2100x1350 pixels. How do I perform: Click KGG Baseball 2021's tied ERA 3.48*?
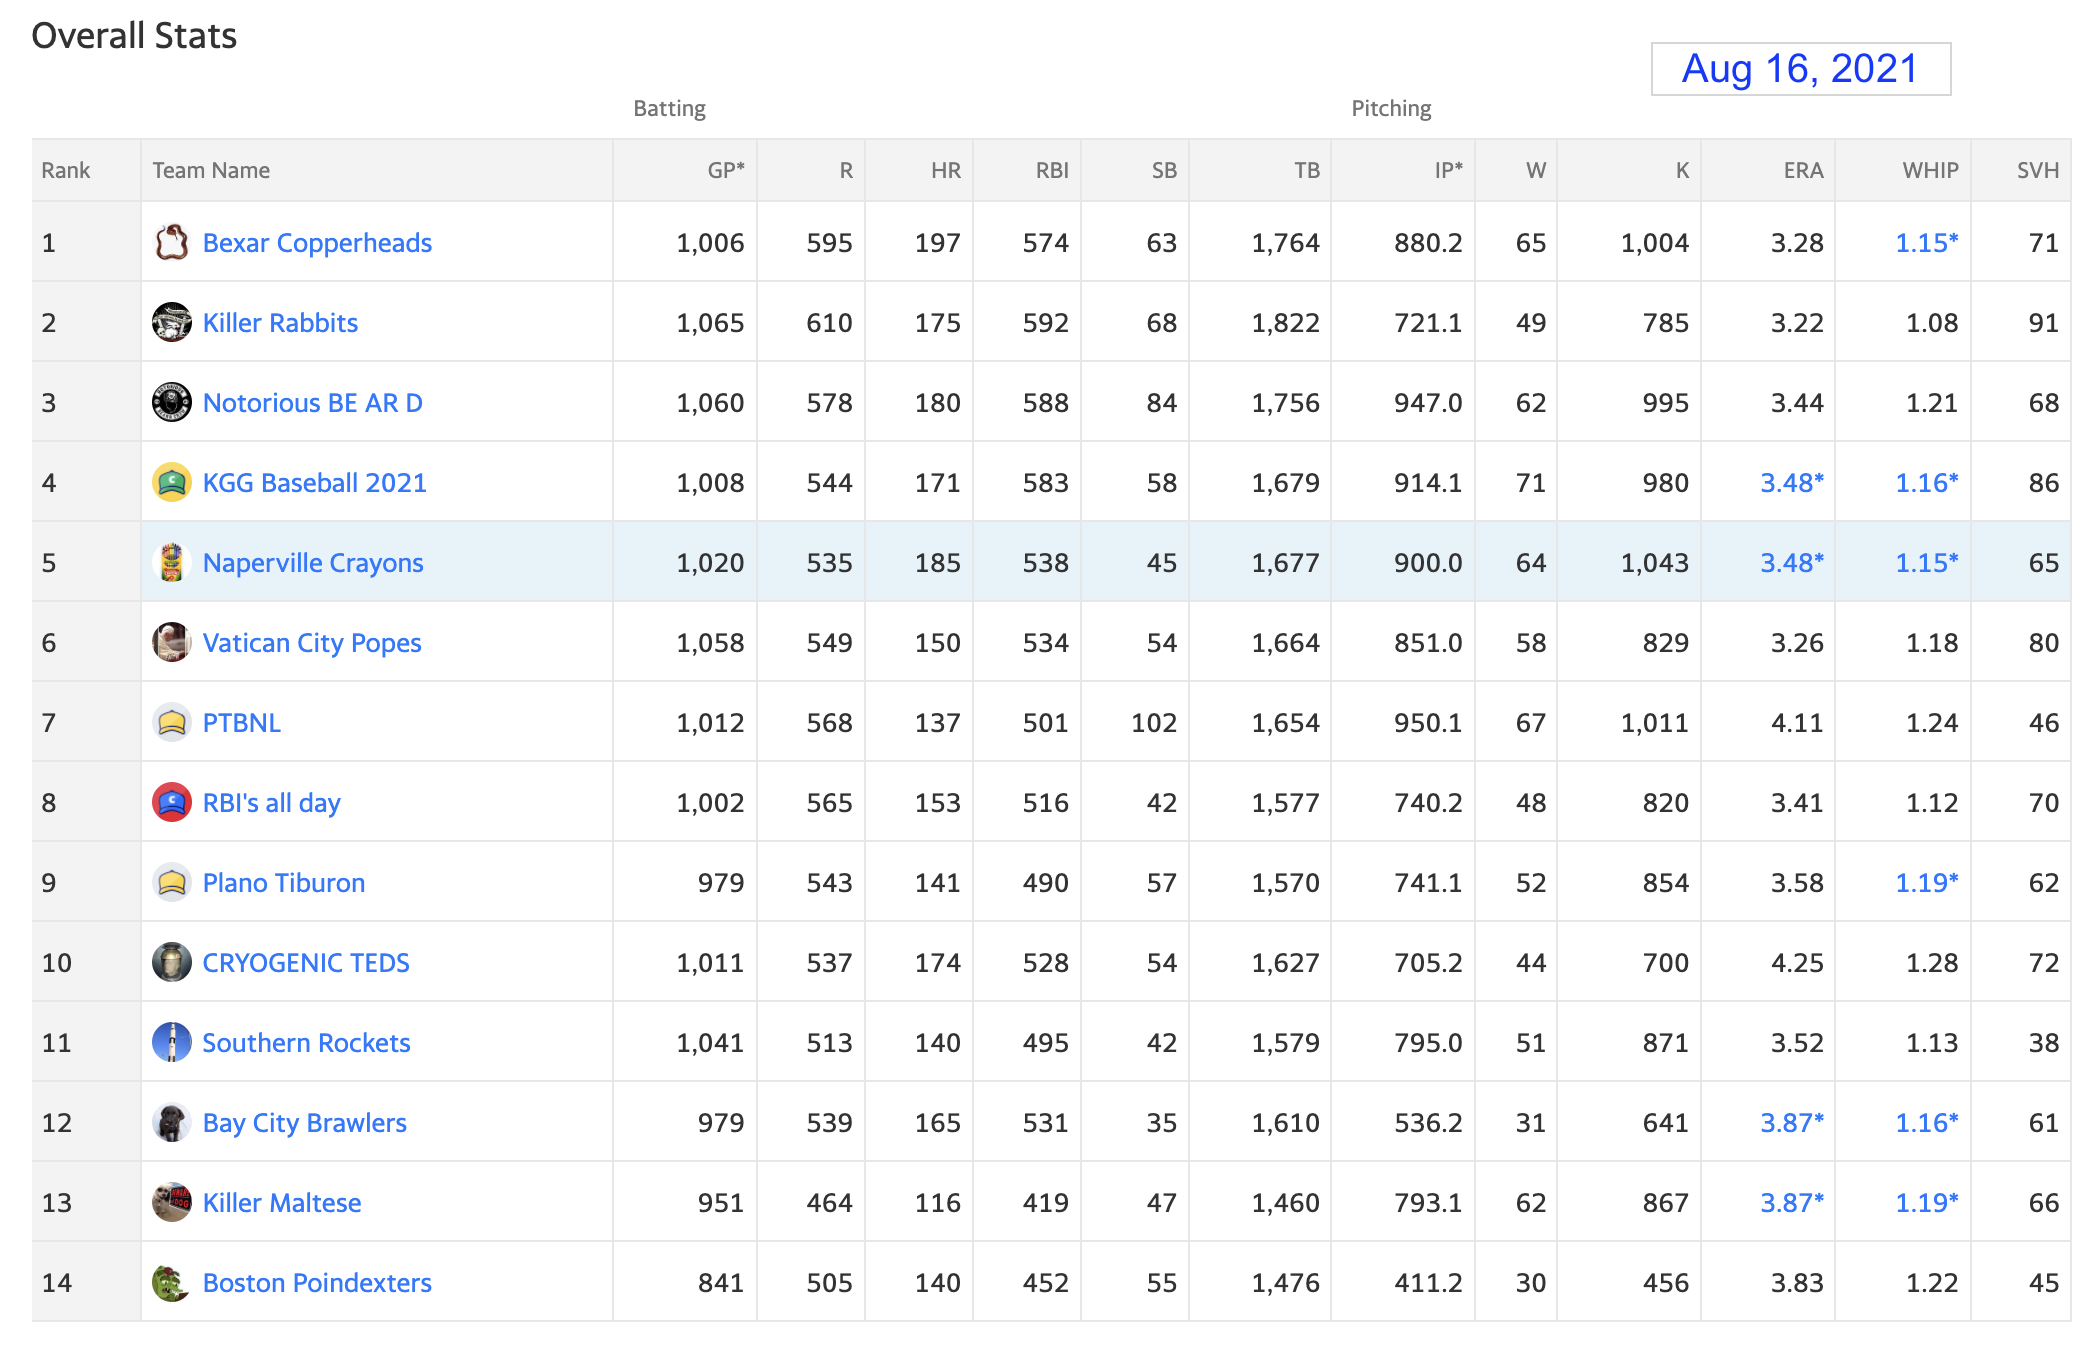coord(1792,483)
